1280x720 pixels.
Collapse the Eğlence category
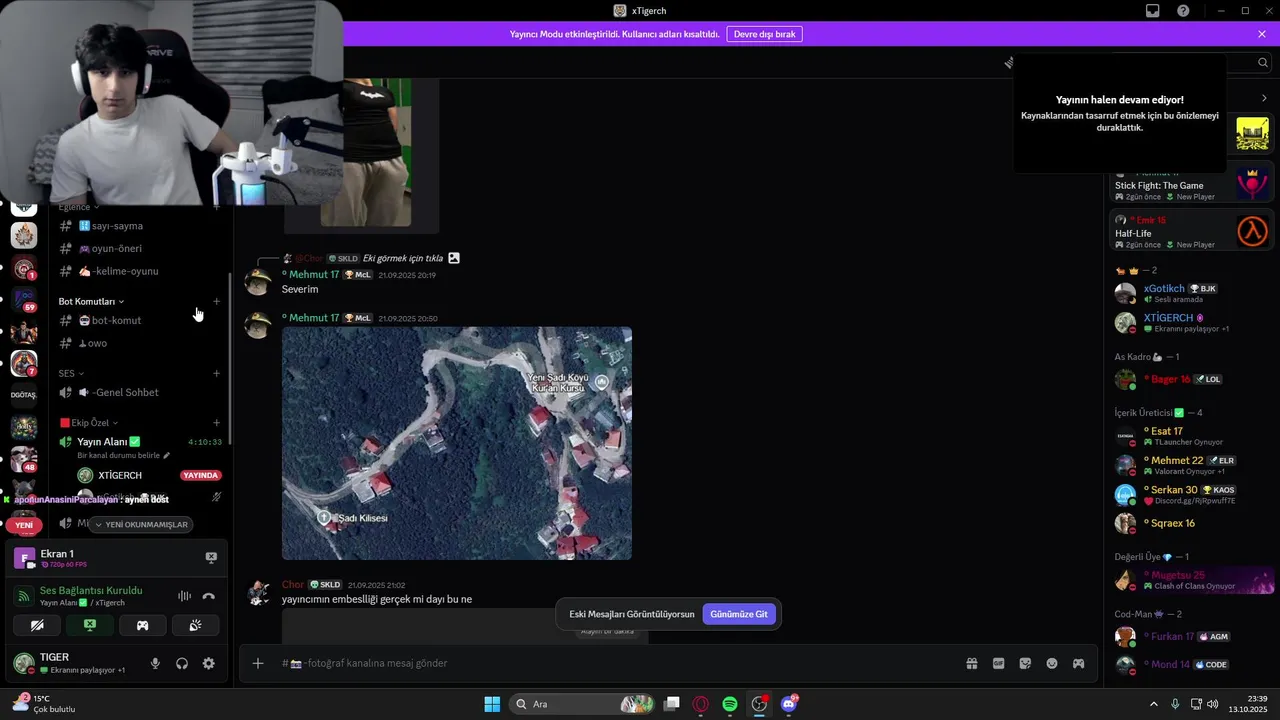[x=79, y=206]
